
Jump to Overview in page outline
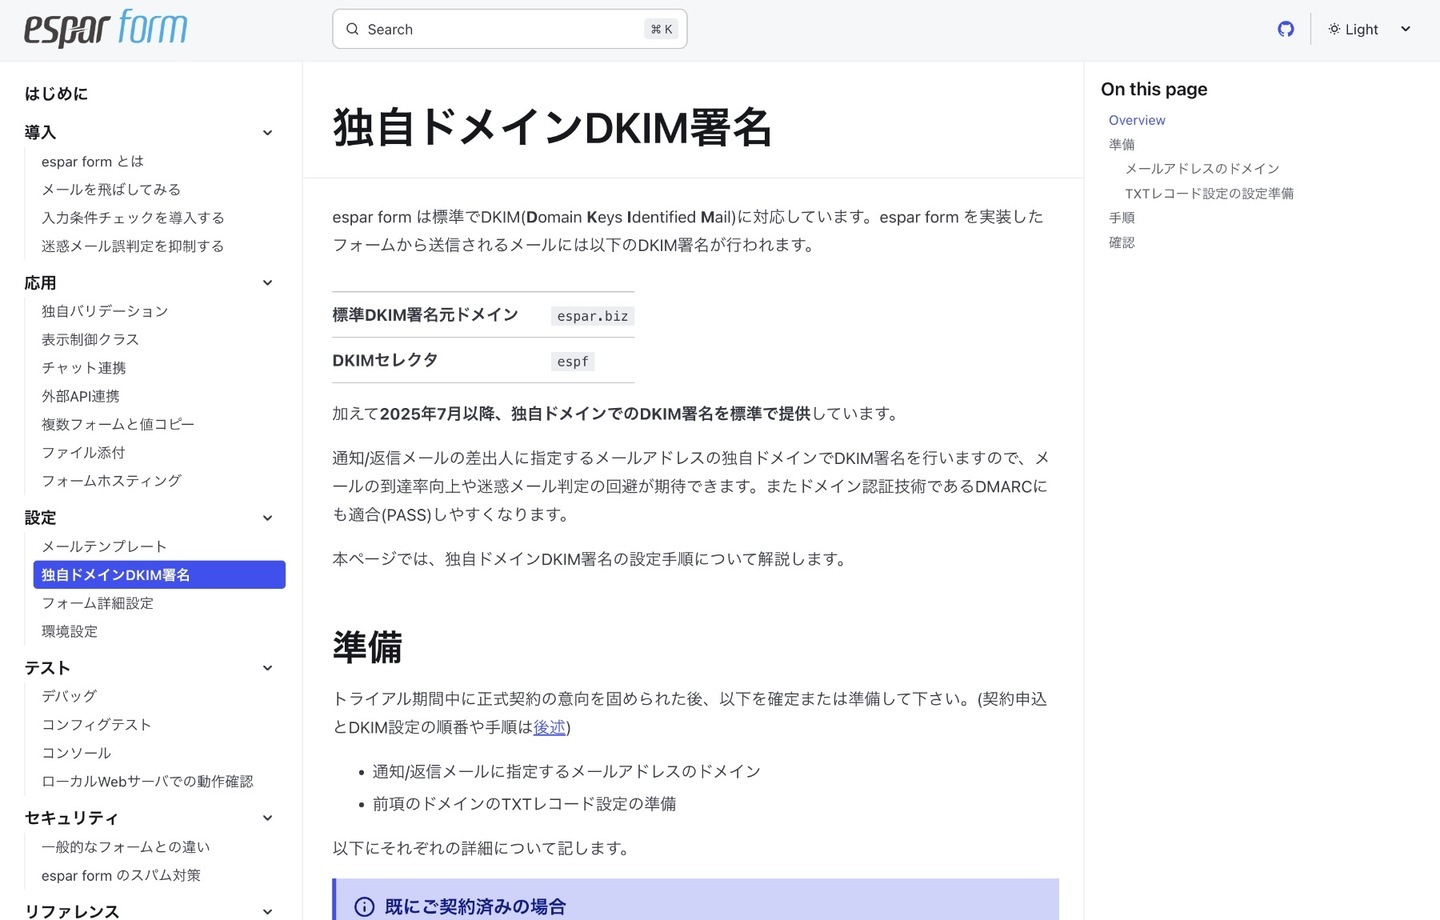click(x=1137, y=120)
